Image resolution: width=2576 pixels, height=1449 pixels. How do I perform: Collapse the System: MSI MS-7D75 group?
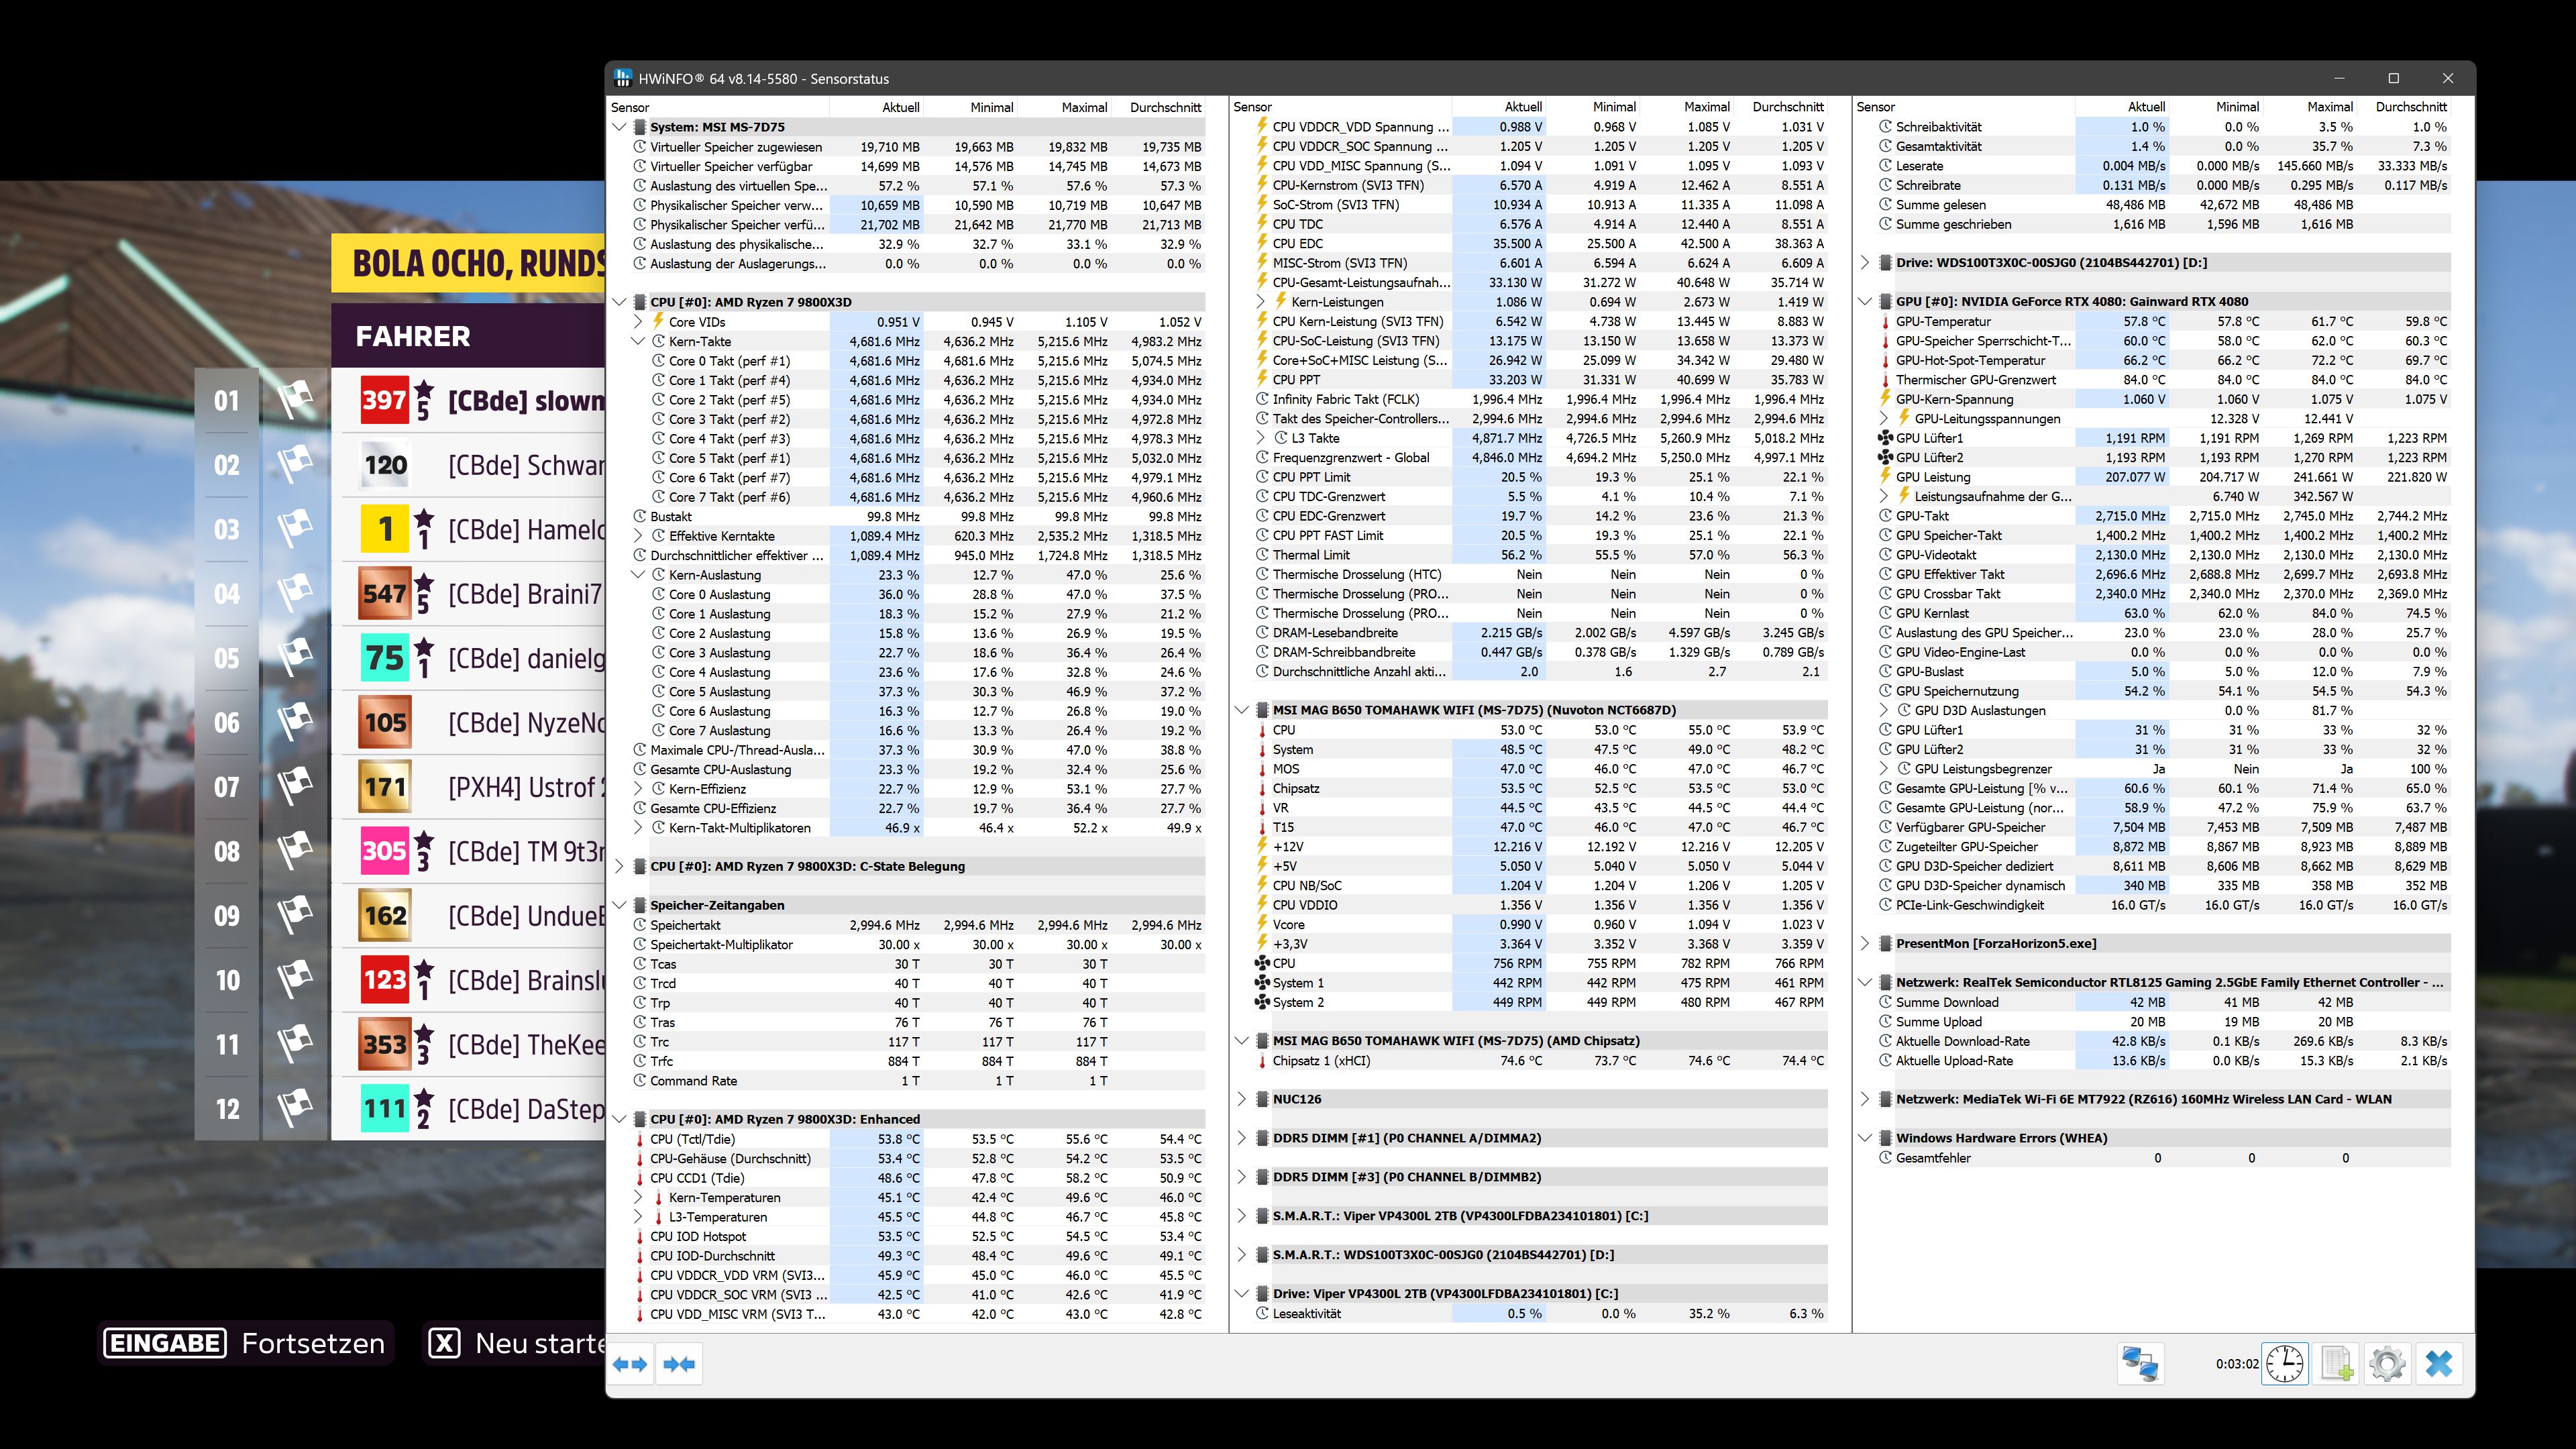[619, 127]
